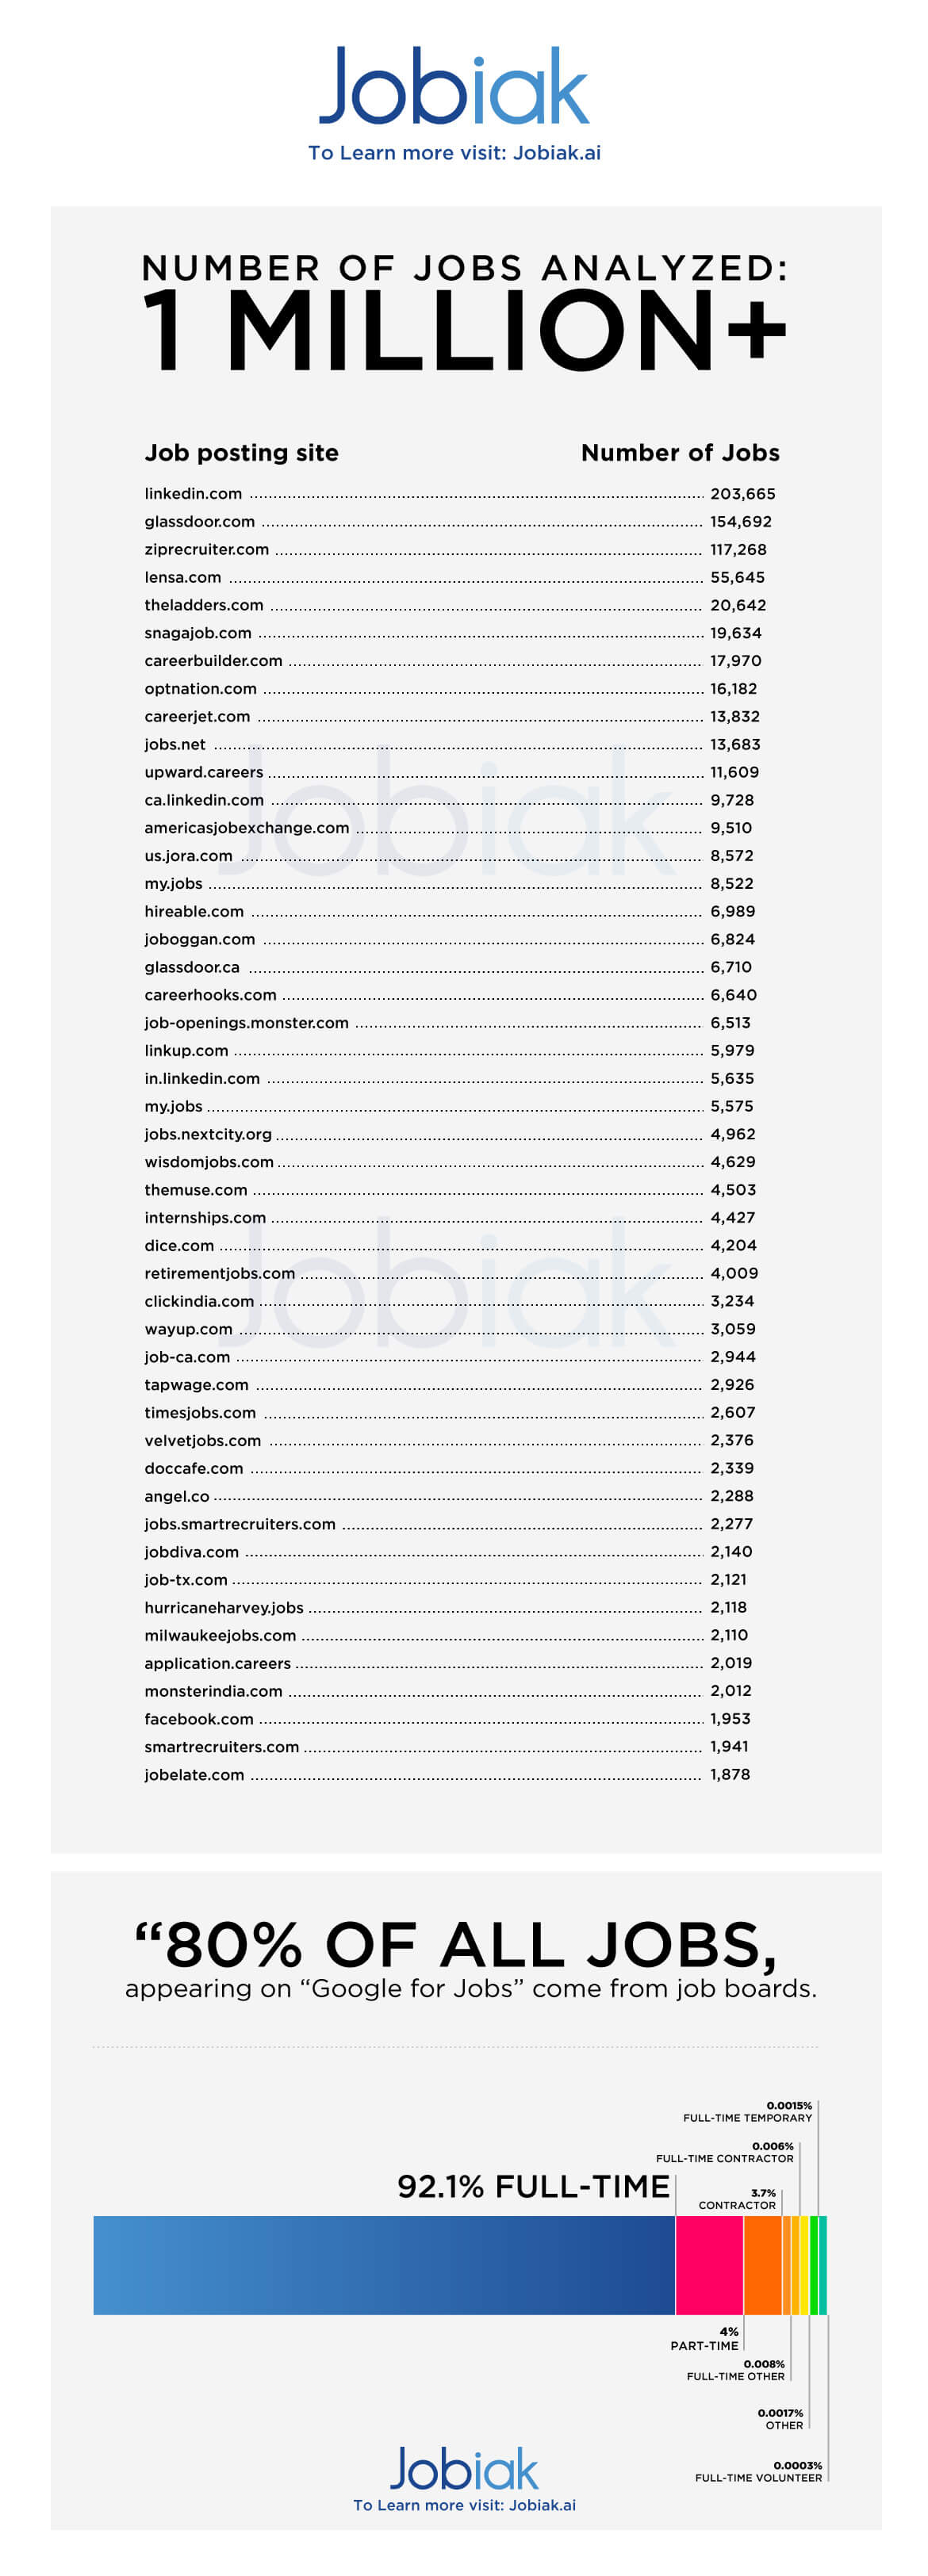The image size is (928, 2576).
Task: Open the bottom Jobiak.ai visit link
Action: [464, 2505]
